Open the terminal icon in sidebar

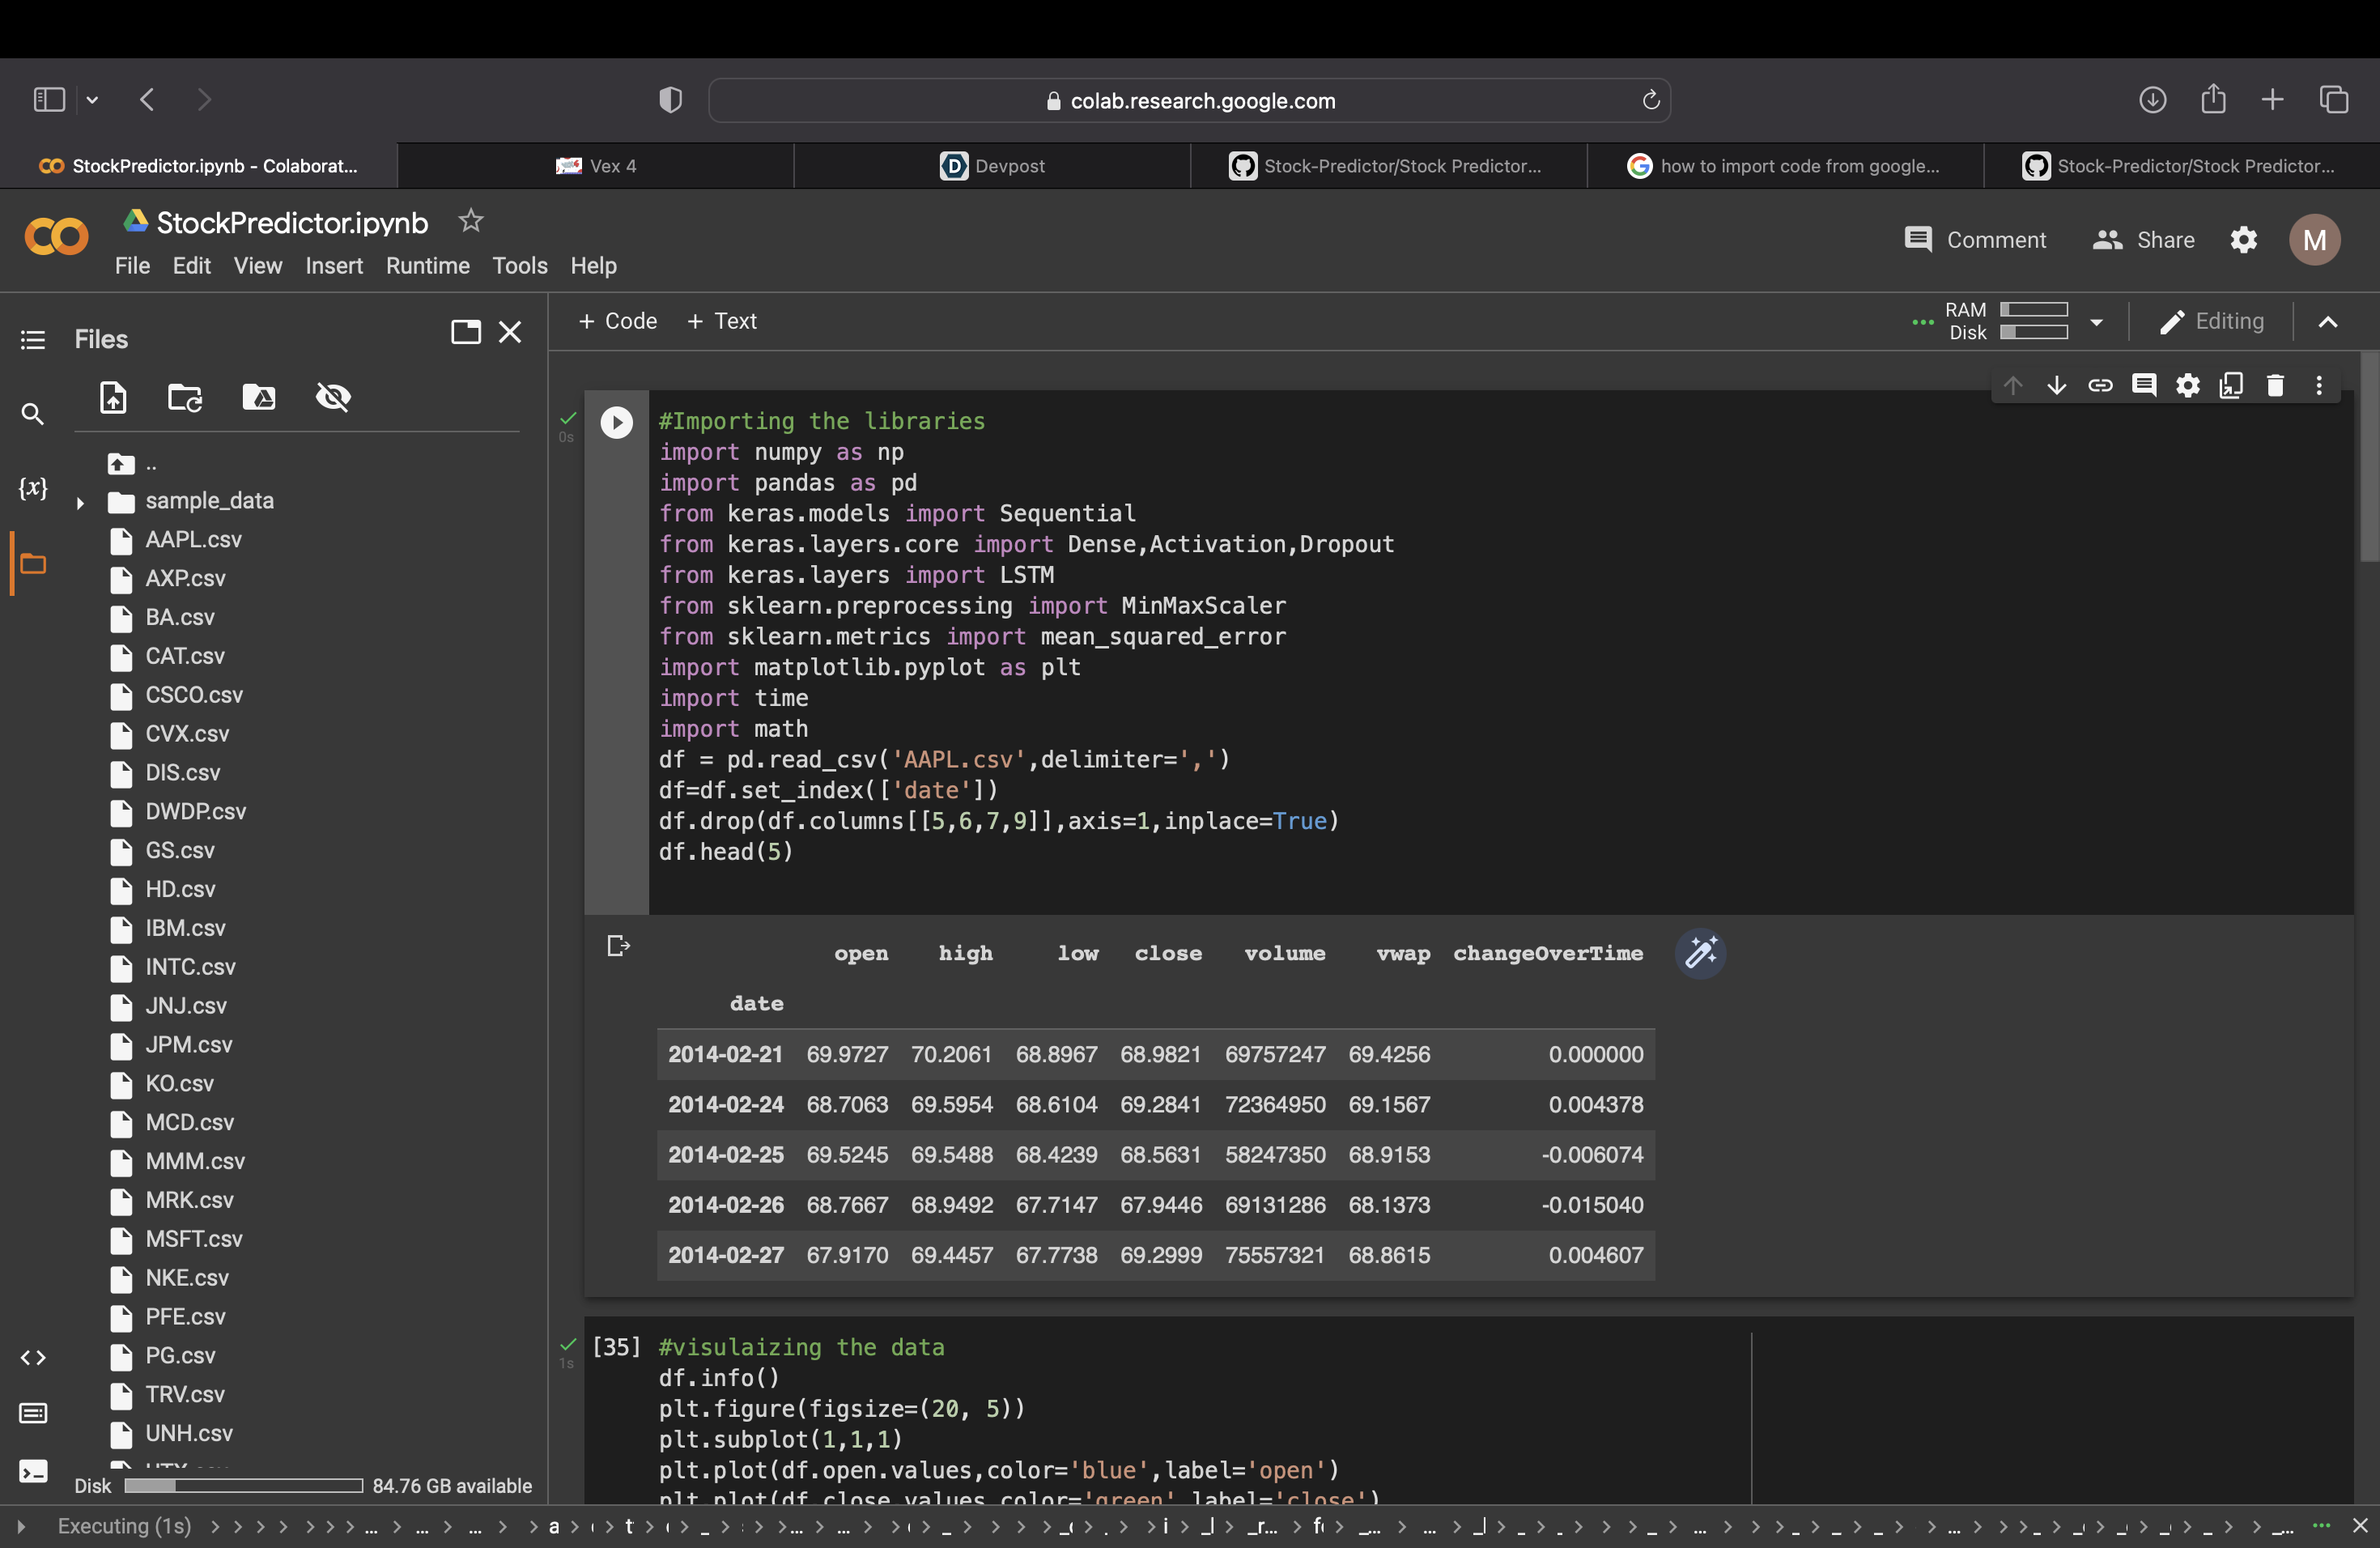point(33,1471)
